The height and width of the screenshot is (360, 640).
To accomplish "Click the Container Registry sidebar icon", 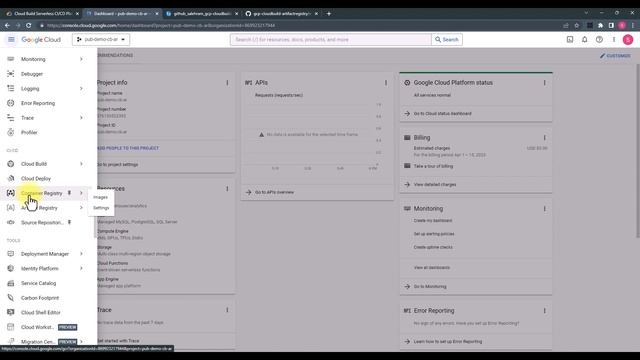I will (x=11, y=193).
